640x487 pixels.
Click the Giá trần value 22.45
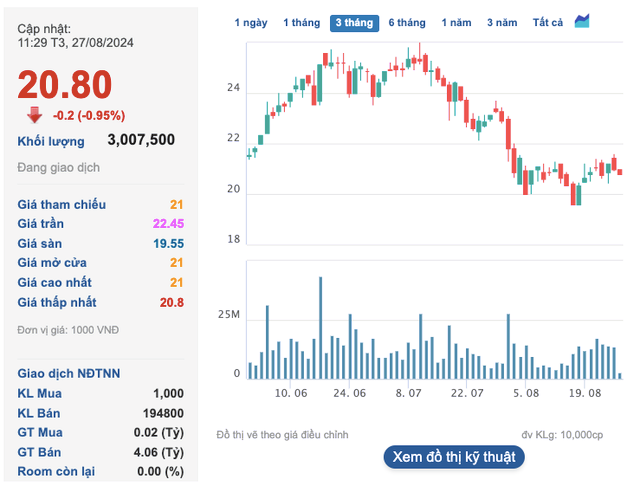click(x=168, y=223)
